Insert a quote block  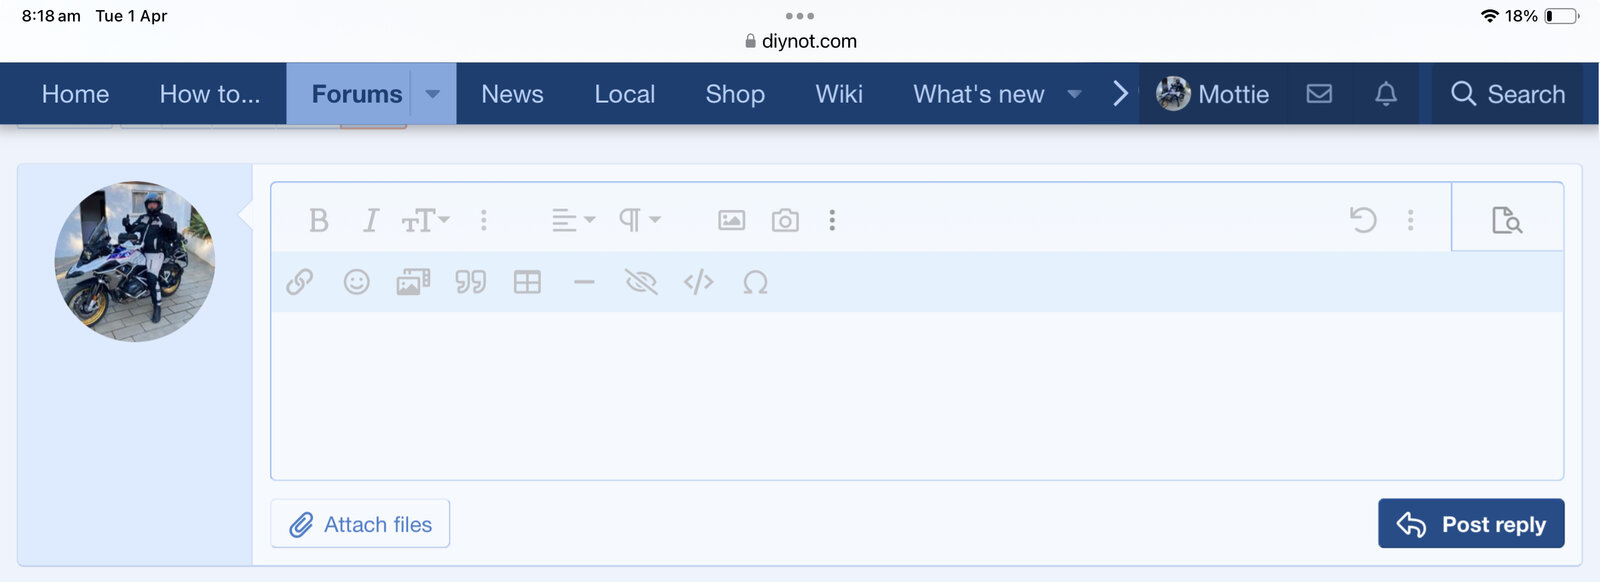[470, 283]
